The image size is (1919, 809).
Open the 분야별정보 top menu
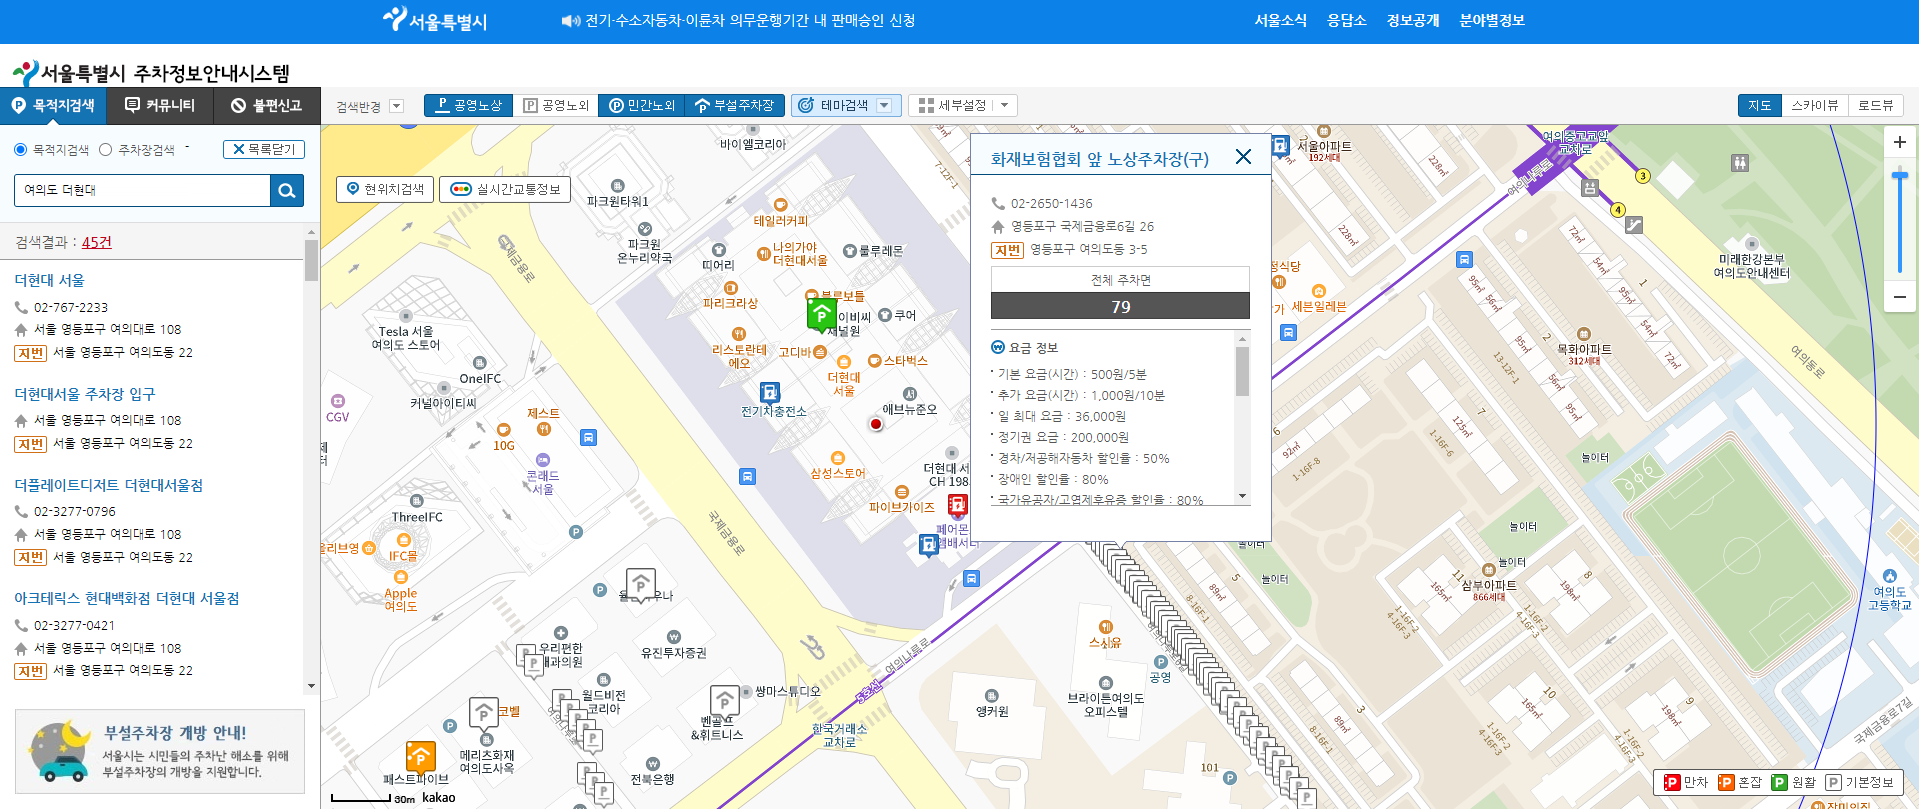tap(1491, 20)
